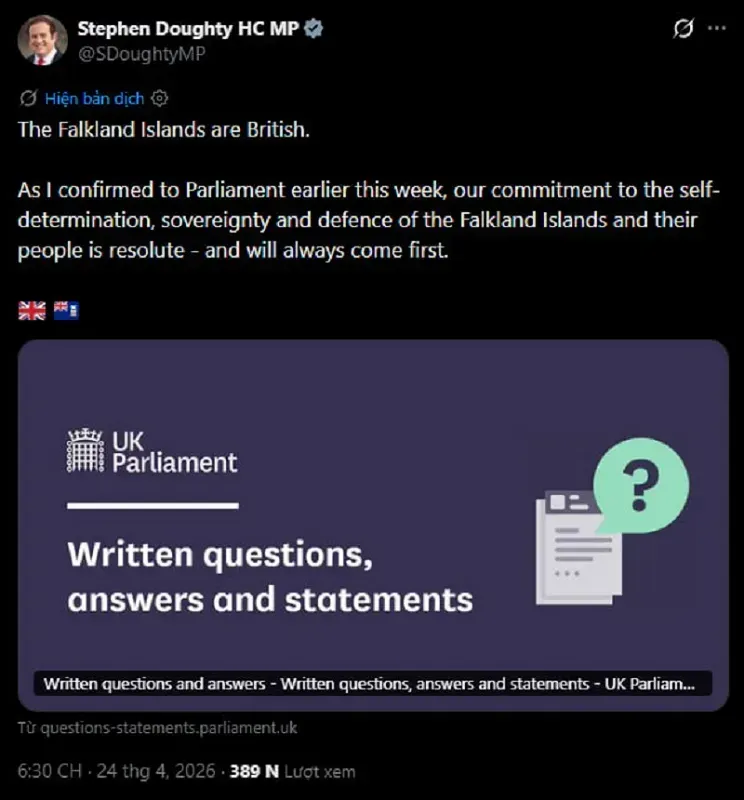Image resolution: width=744 pixels, height=800 pixels.
Task: Click the "Written questions, answers and statements" heading
Action: pos(270,577)
